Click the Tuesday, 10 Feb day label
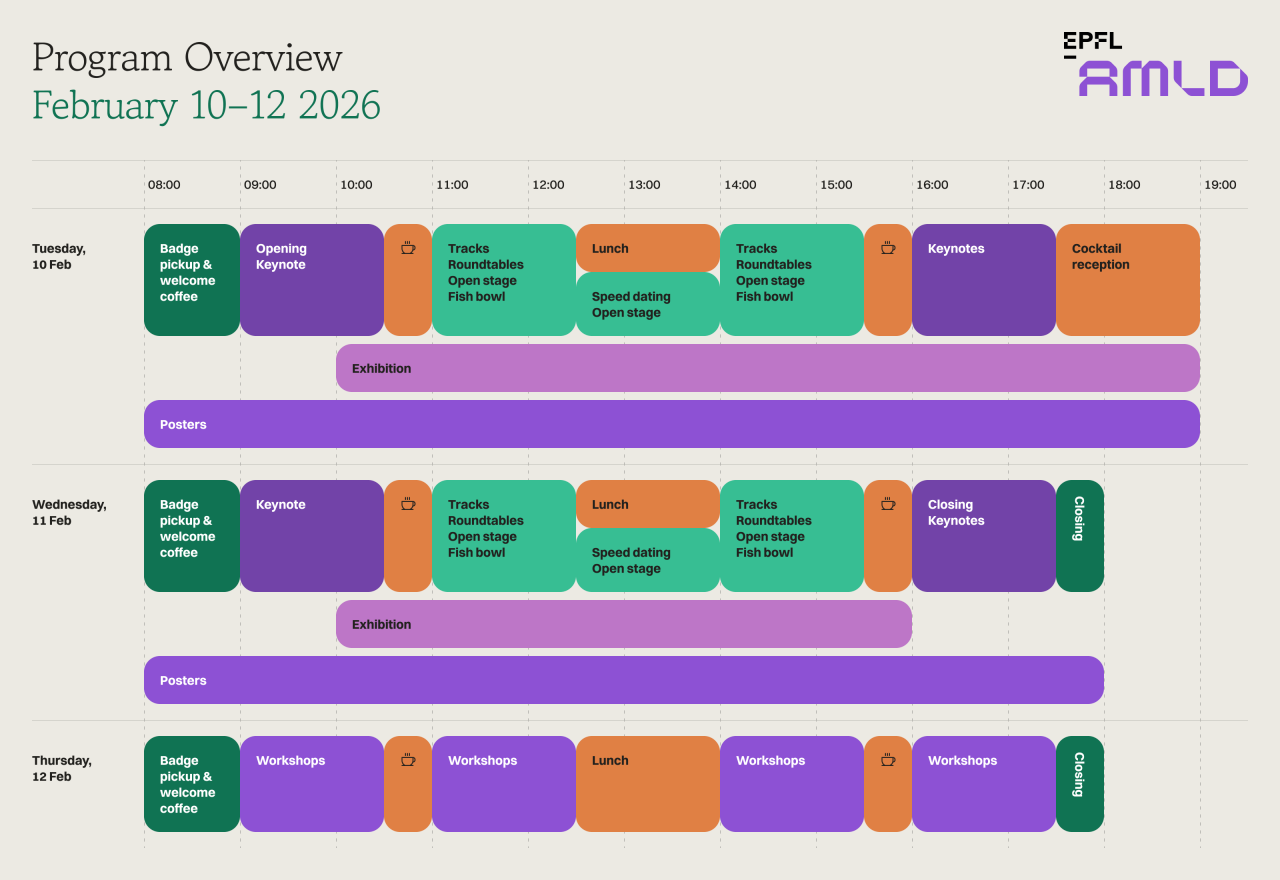 pyautogui.click(x=59, y=257)
